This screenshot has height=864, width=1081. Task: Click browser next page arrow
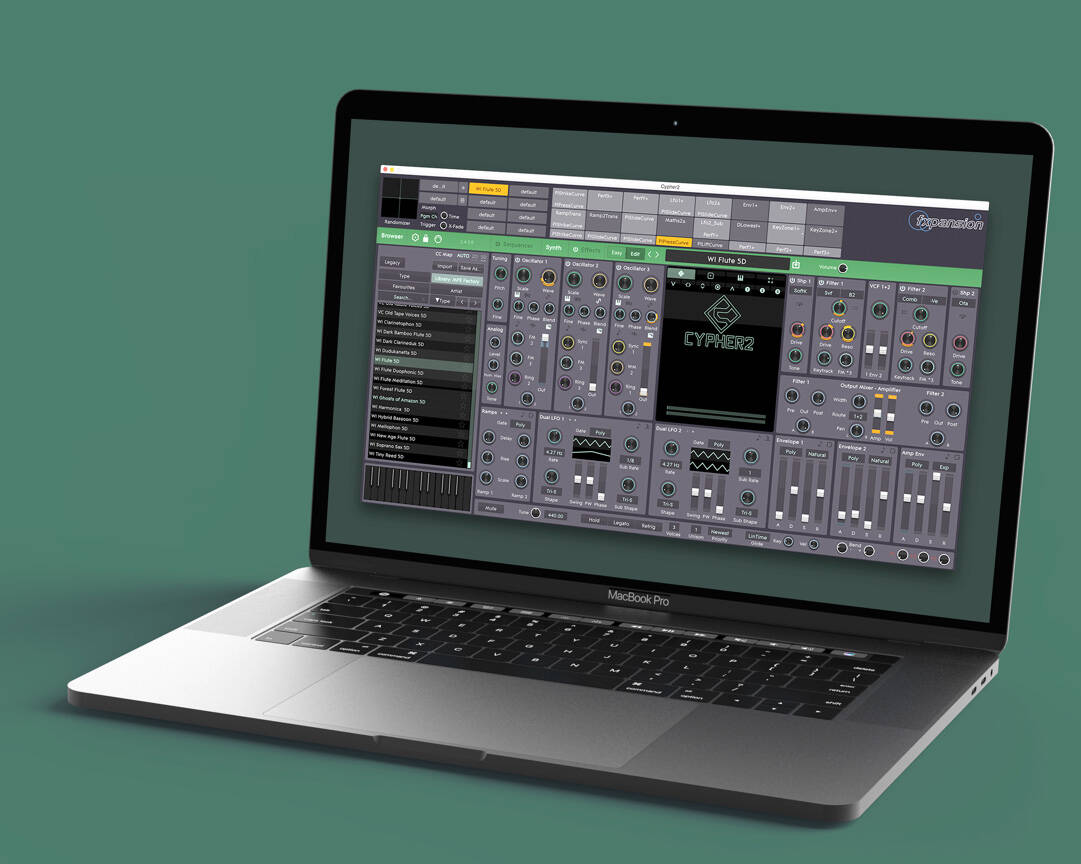(475, 303)
